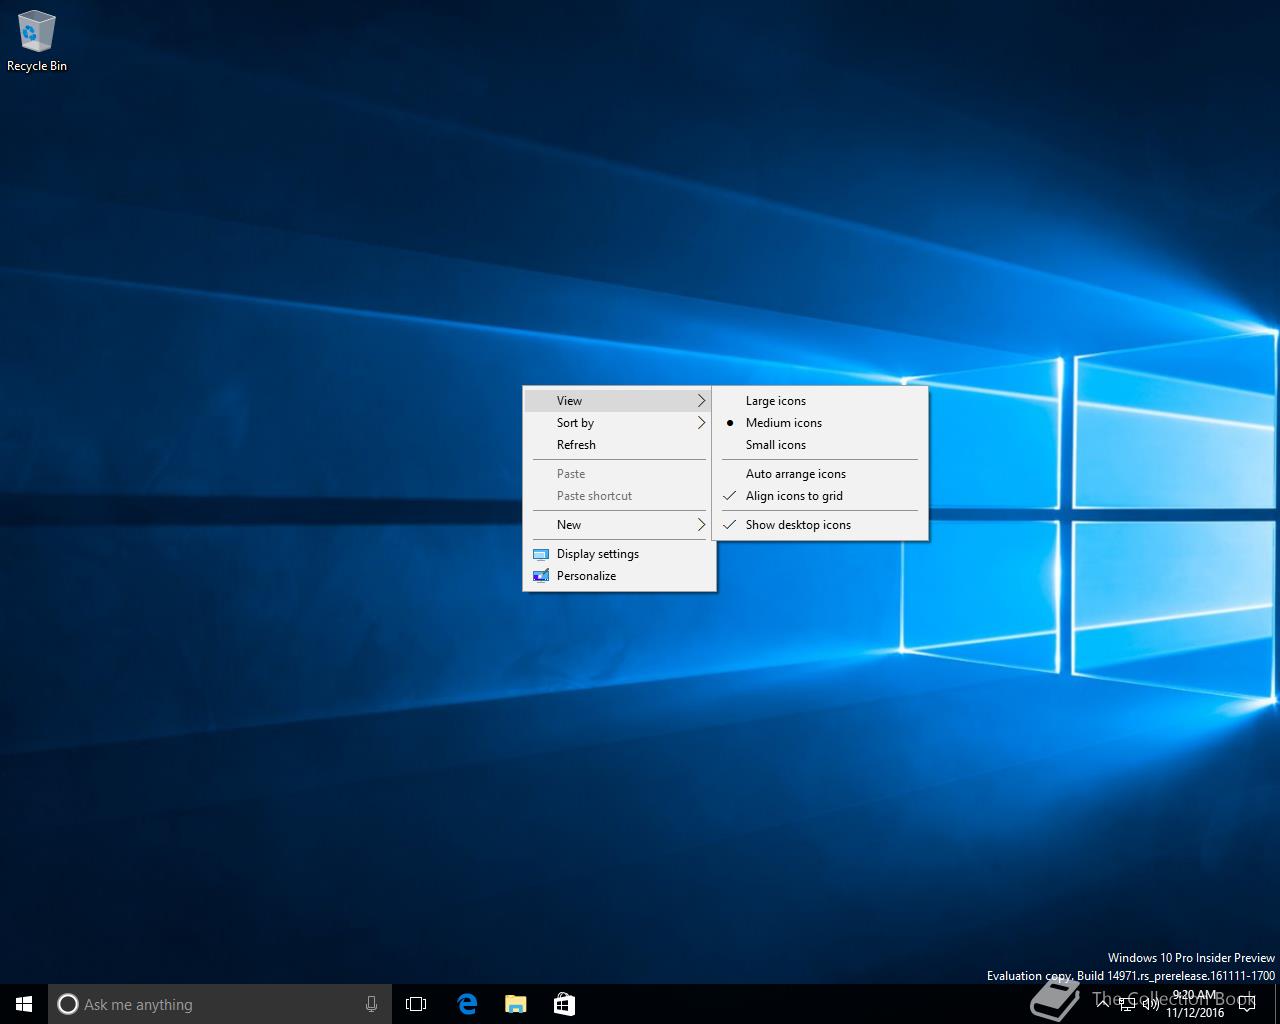The image size is (1280, 1024).
Task: Disable Align icons to grid
Action: pos(794,496)
